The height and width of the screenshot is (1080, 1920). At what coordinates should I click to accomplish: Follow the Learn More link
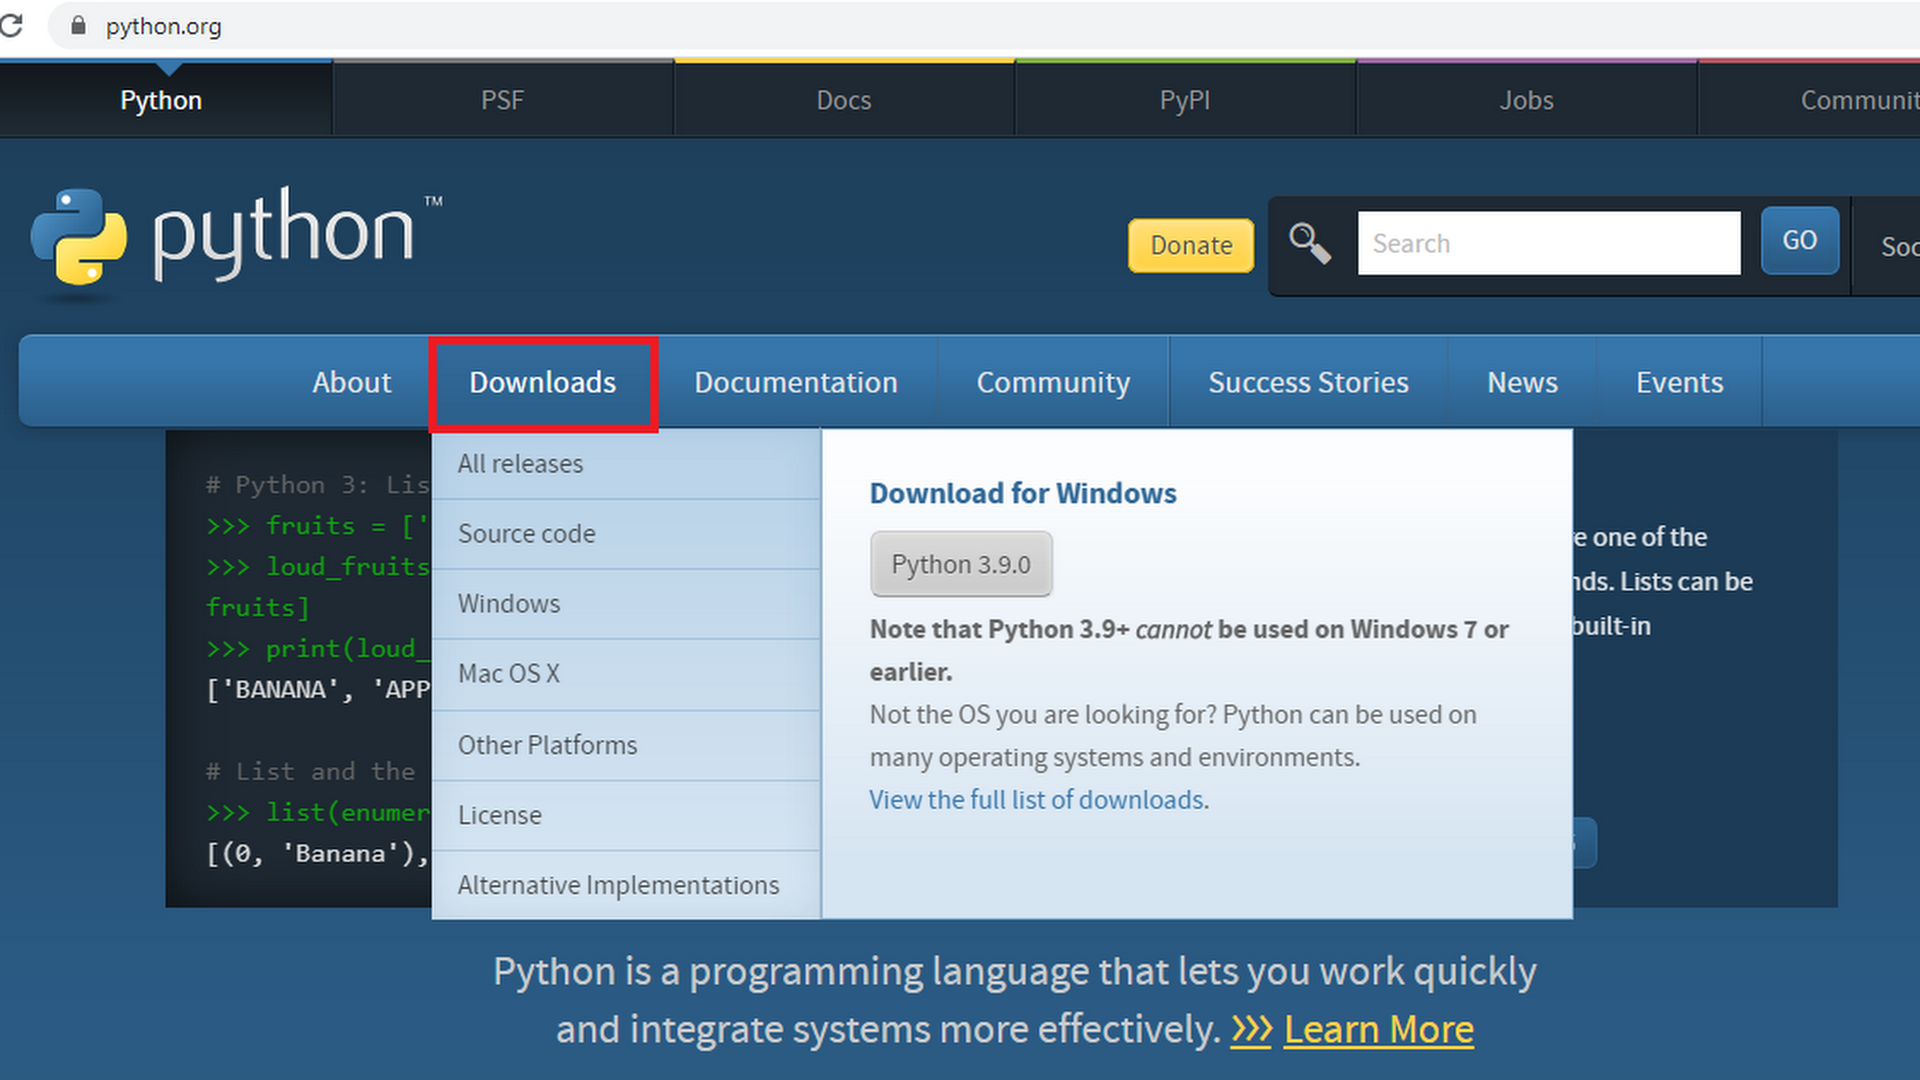[x=1378, y=1029]
